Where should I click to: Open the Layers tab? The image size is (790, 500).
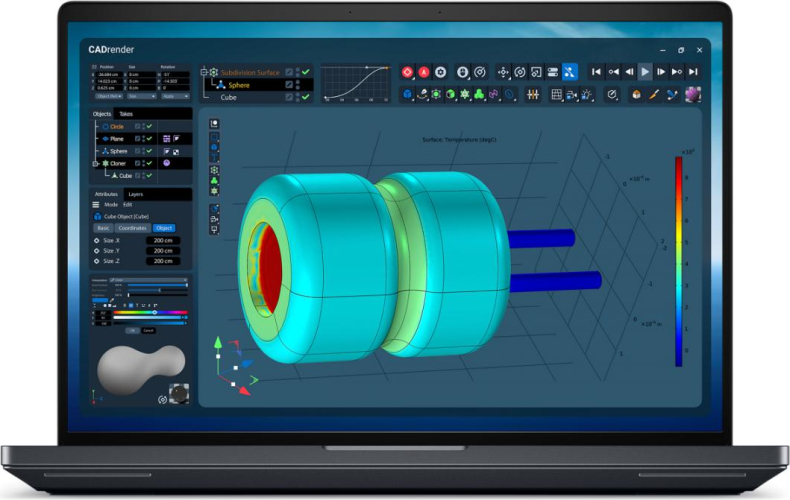click(x=136, y=193)
